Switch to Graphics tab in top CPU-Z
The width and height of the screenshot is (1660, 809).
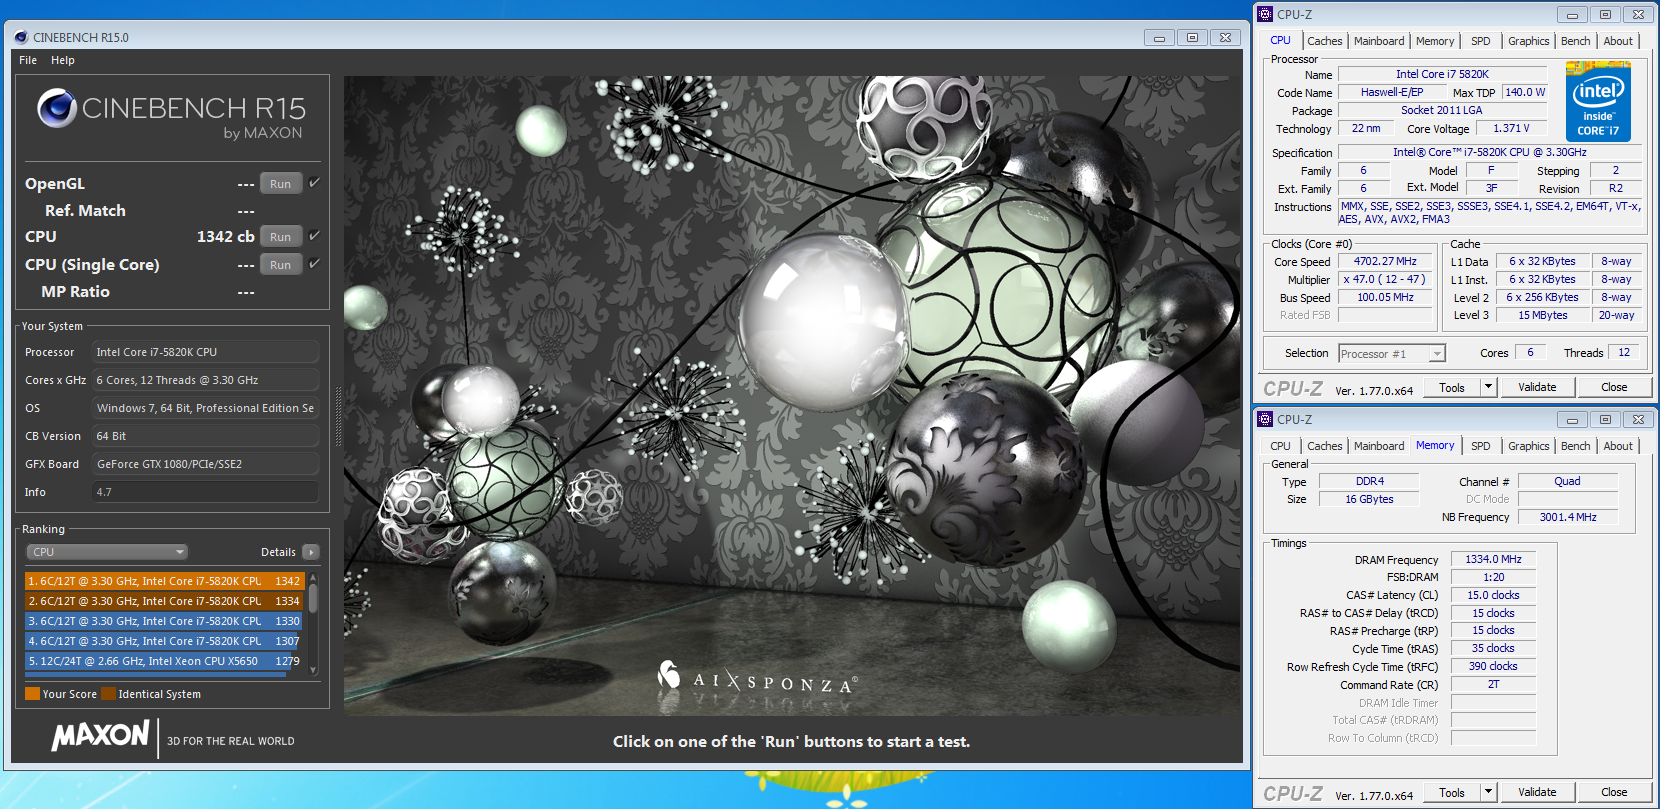pyautogui.click(x=1529, y=41)
